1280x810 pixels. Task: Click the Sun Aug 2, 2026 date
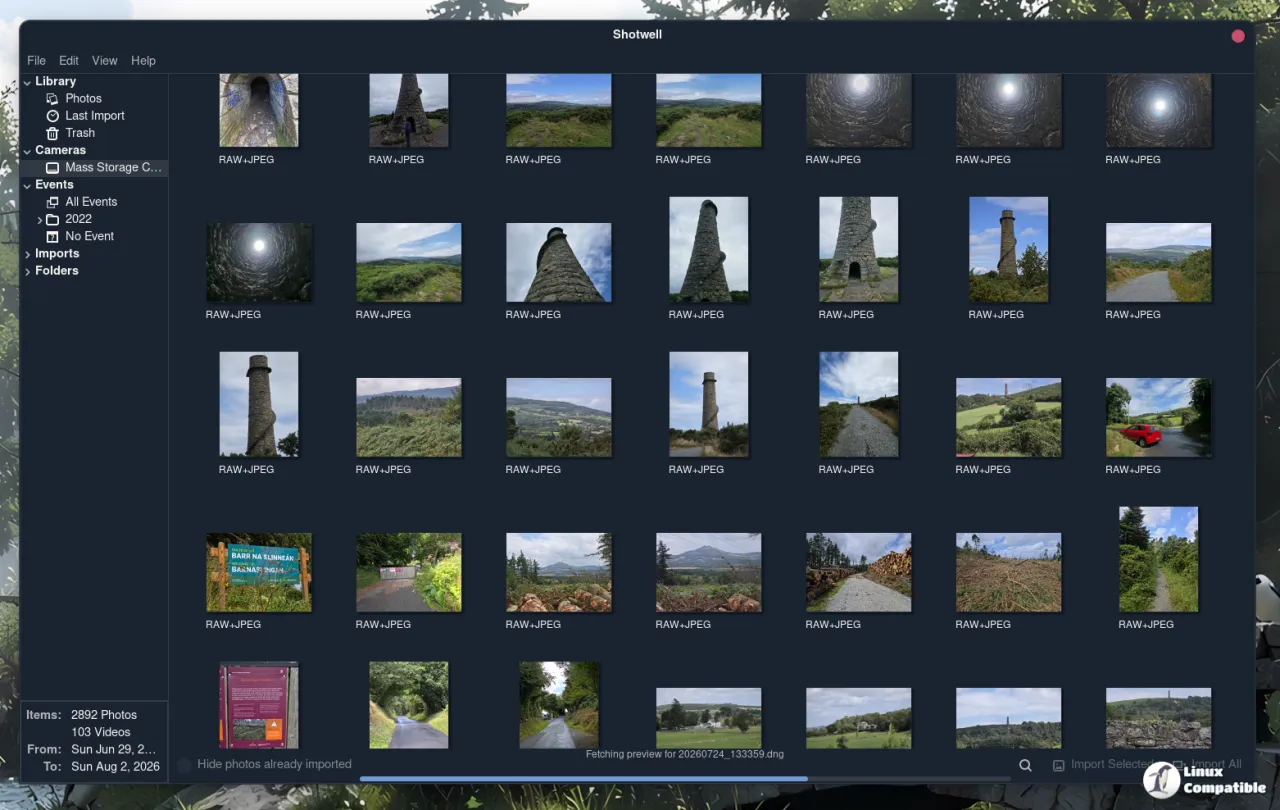[115, 767]
